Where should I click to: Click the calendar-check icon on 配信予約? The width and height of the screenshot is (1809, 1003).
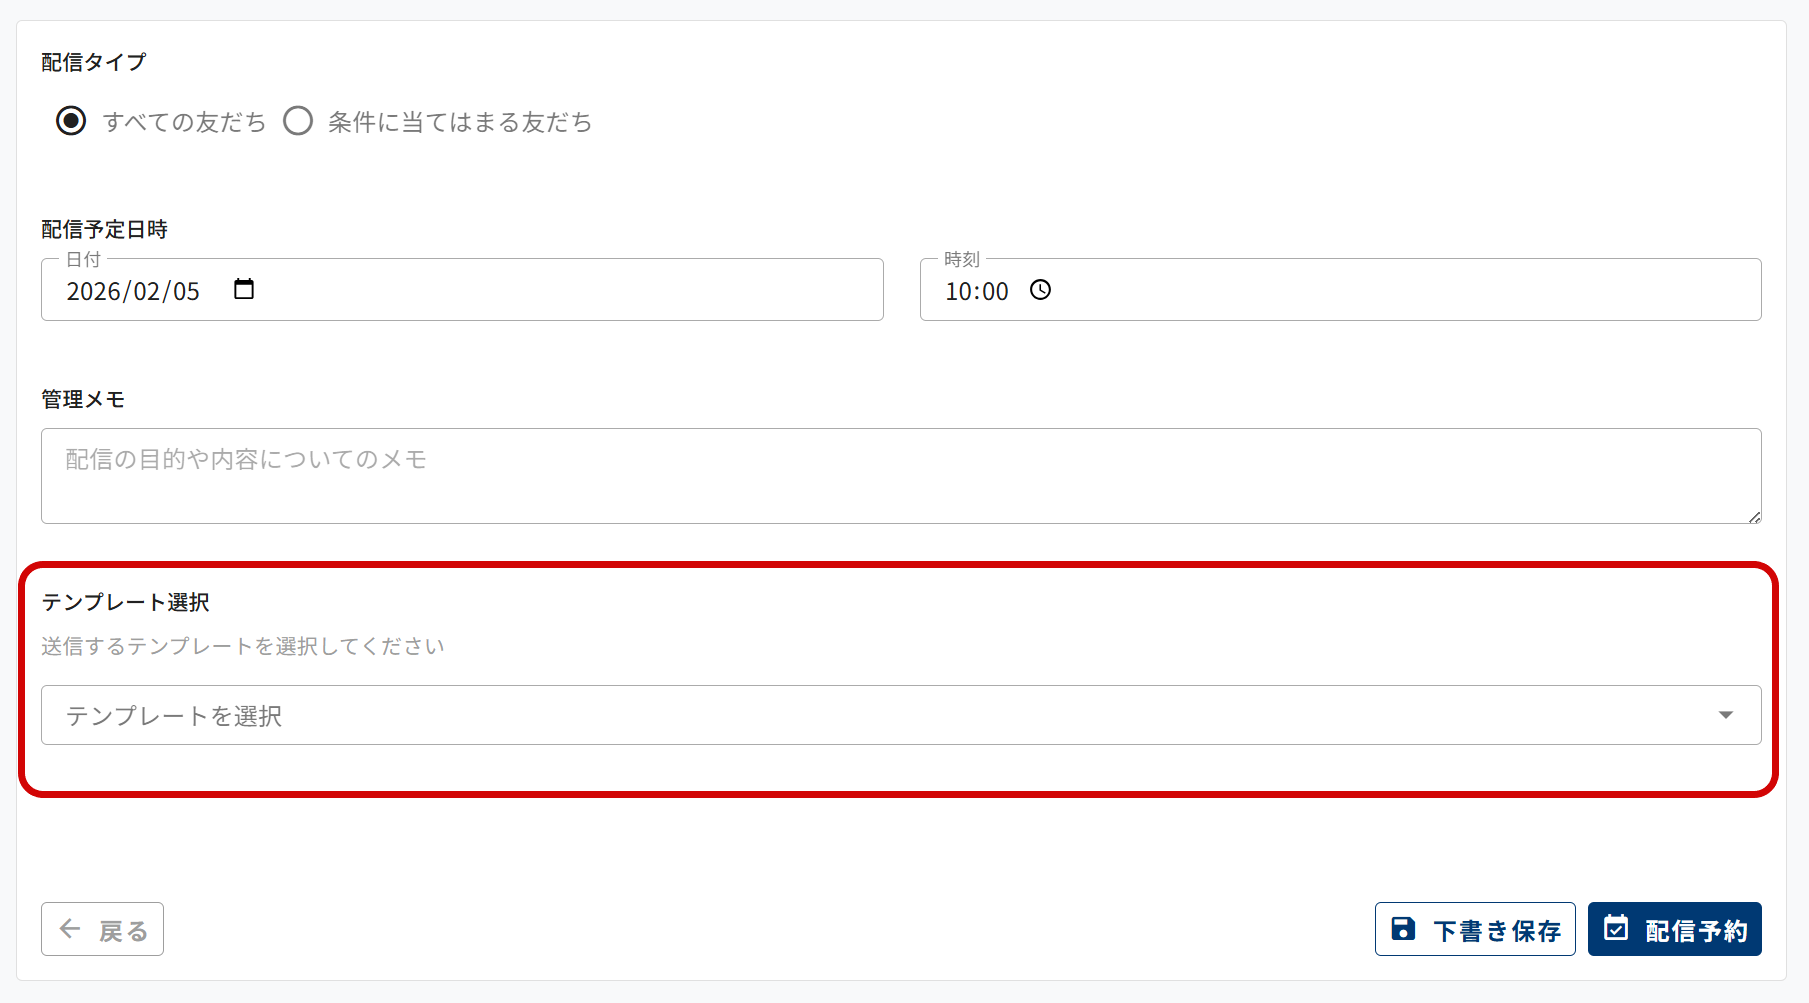pyautogui.click(x=1616, y=928)
